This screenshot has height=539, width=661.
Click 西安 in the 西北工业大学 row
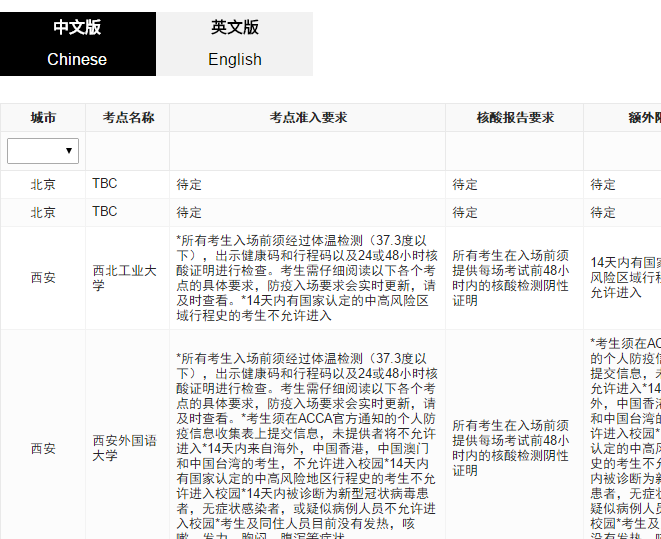pyautogui.click(x=43, y=278)
